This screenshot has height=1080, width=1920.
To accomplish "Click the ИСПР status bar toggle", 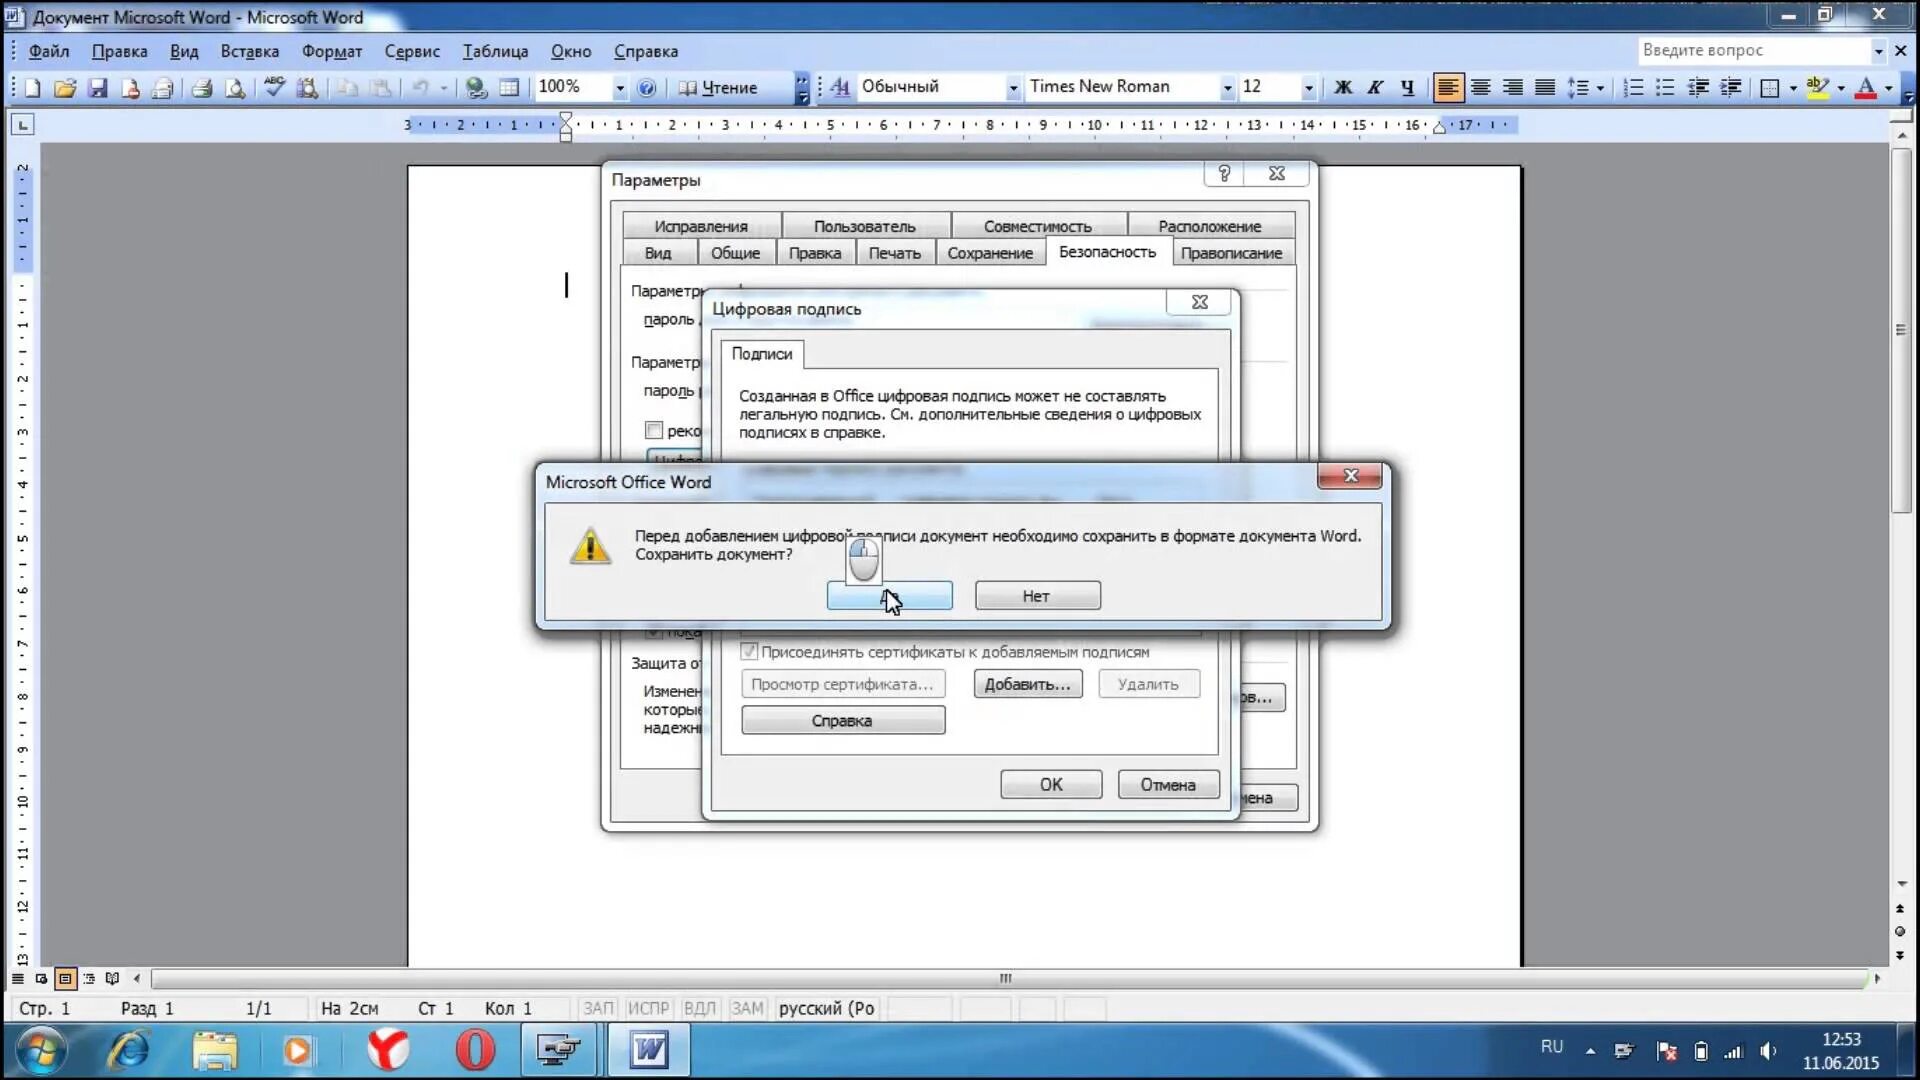I will (648, 1008).
